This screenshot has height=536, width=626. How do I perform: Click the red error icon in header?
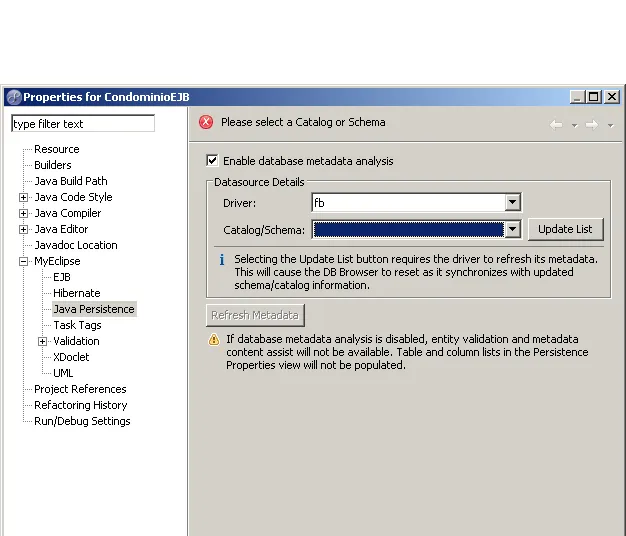[x=206, y=122]
